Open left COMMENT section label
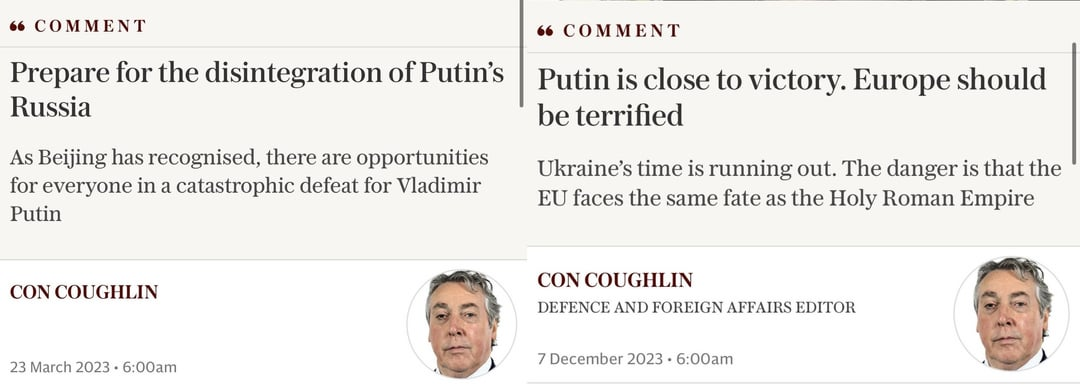The height and width of the screenshot is (387, 1080). coord(90,26)
